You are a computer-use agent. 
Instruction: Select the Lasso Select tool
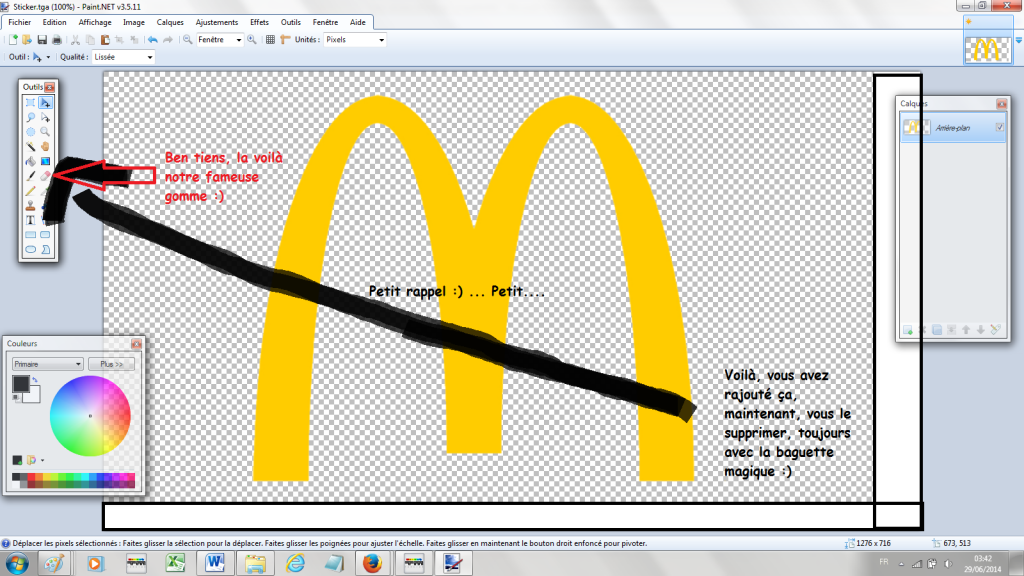click(30, 118)
